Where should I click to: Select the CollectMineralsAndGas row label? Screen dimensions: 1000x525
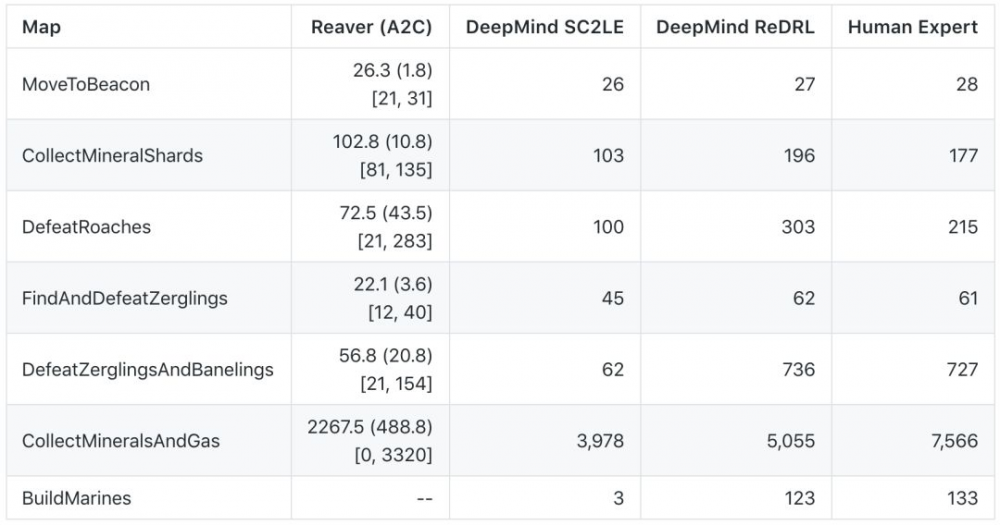pos(121,441)
